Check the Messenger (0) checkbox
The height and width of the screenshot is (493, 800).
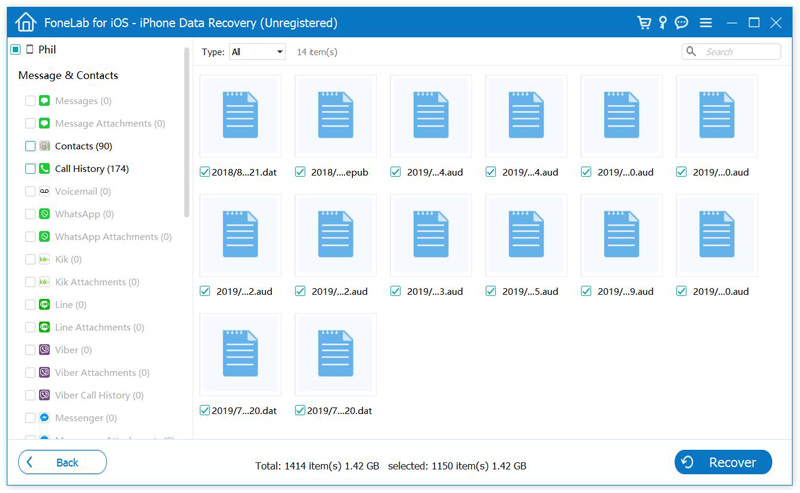click(30, 417)
